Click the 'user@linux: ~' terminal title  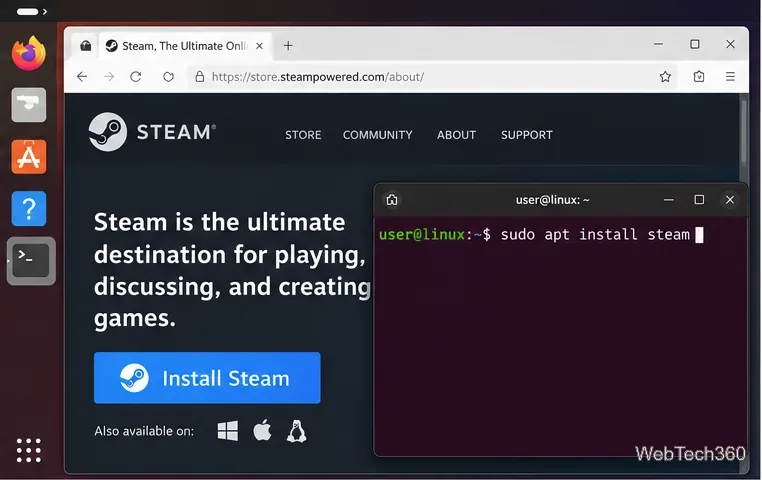pyautogui.click(x=553, y=200)
